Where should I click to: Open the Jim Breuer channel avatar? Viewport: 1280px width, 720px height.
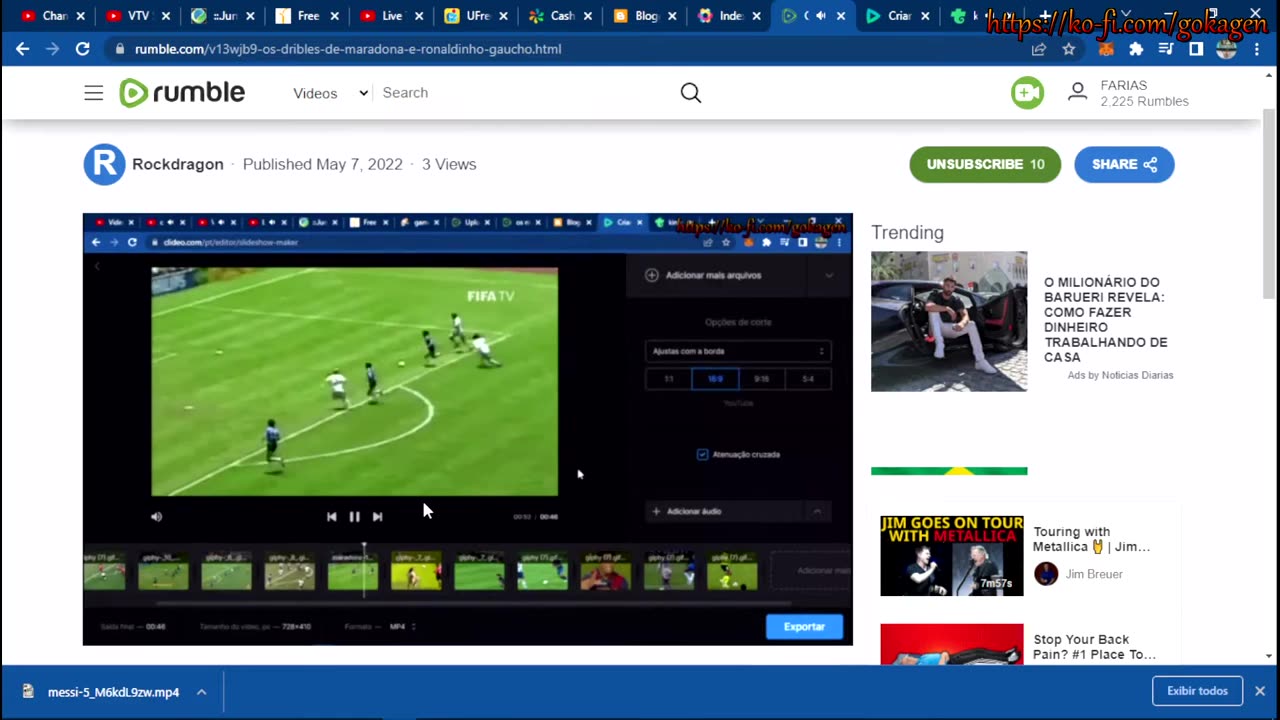pos(1046,574)
